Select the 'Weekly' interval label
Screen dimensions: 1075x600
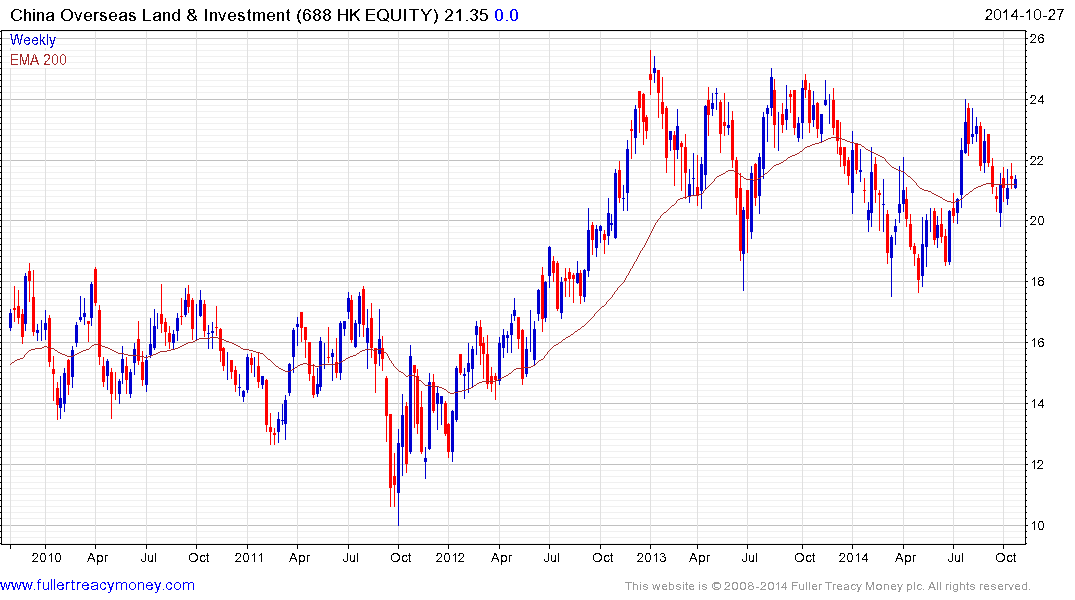pos(33,40)
